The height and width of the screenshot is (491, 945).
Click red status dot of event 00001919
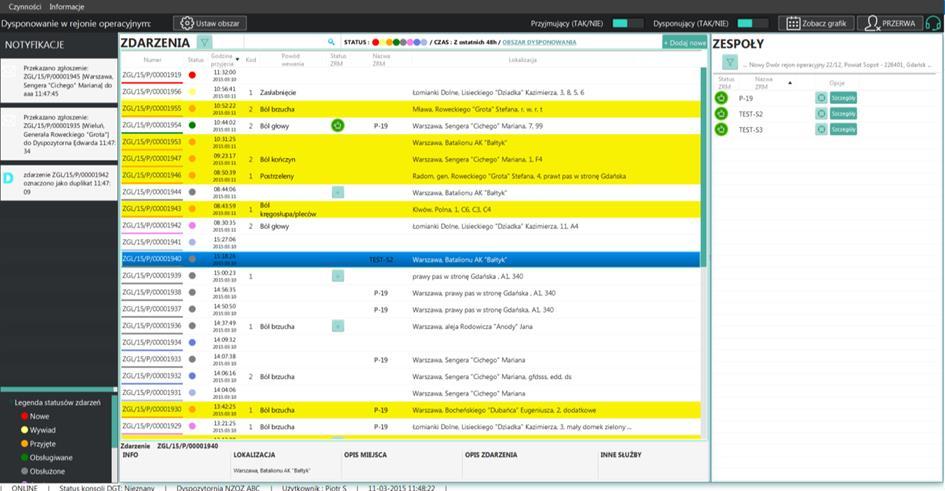coord(192,75)
